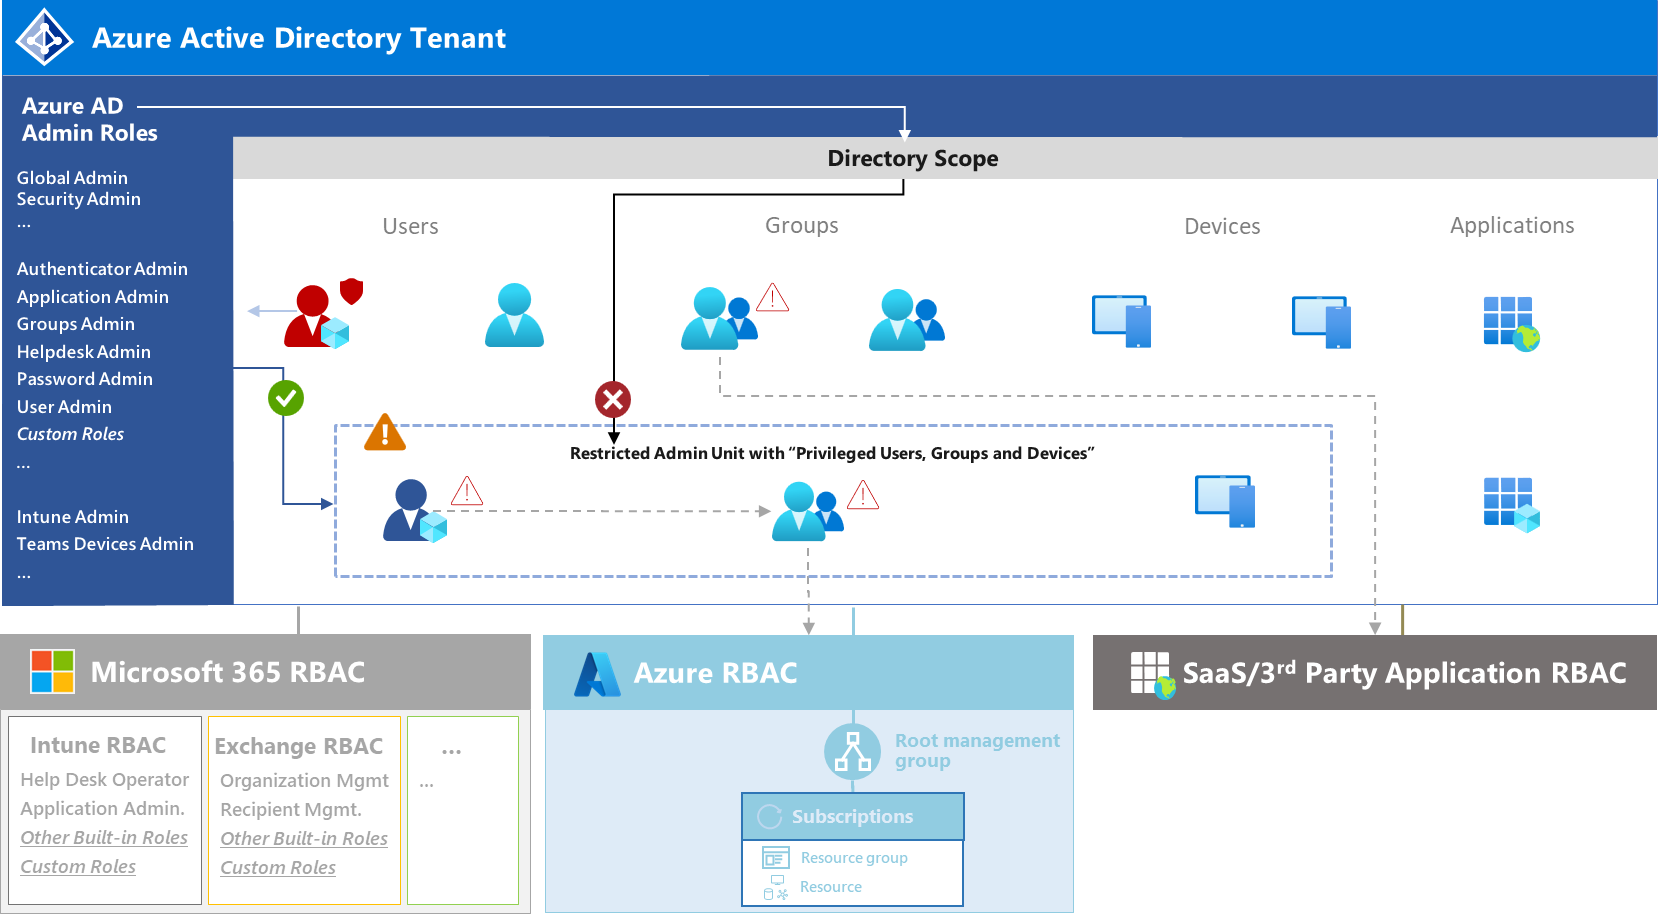Select the Root management group icon
1658x914 pixels.
(x=853, y=751)
